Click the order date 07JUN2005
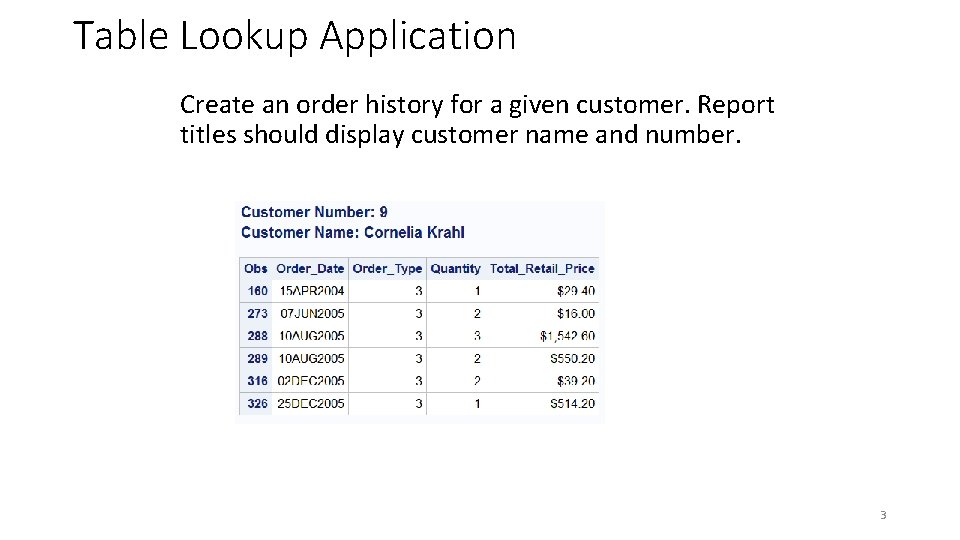The height and width of the screenshot is (540, 960). 312,313
